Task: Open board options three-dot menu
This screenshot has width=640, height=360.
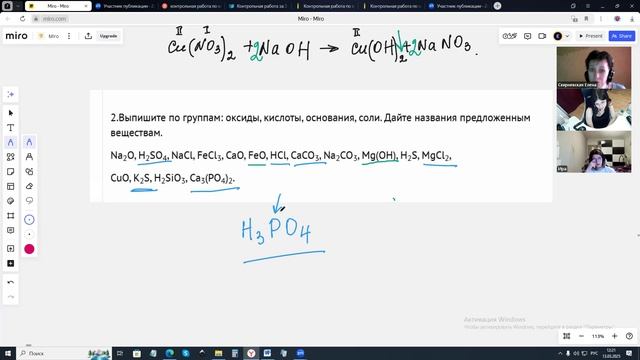Action: [69, 36]
